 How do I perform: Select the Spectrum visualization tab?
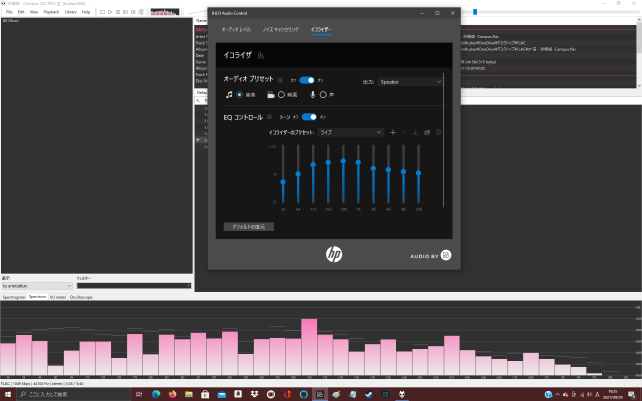[37, 297]
